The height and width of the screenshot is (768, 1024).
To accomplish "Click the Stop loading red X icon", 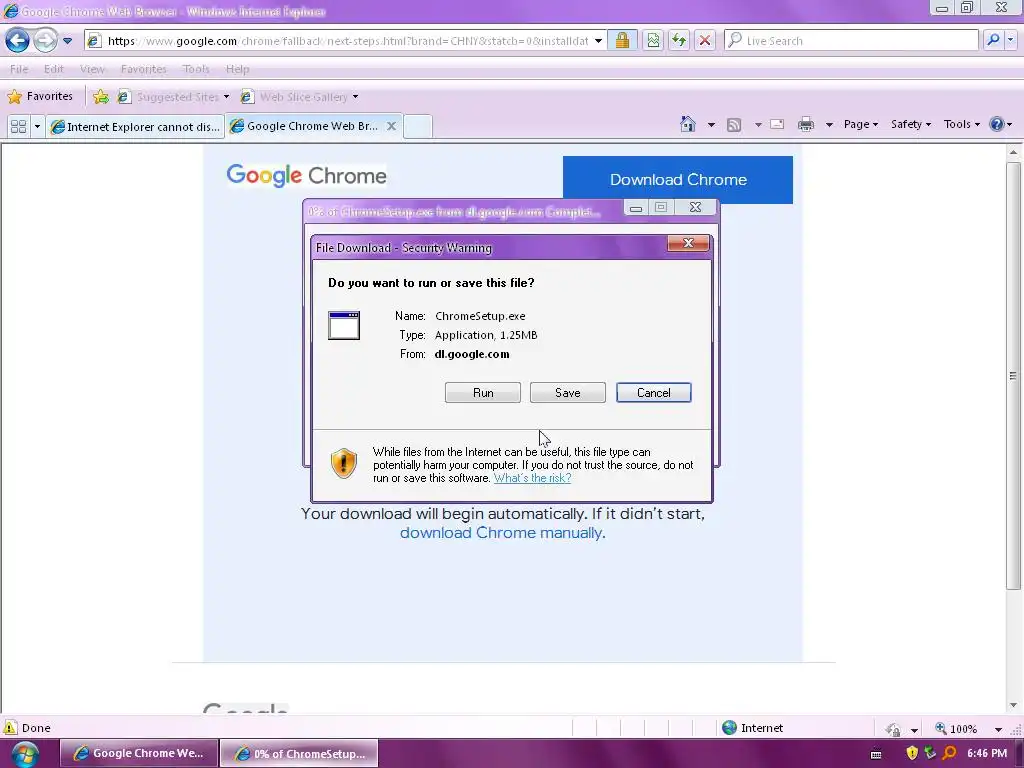I will click(705, 40).
